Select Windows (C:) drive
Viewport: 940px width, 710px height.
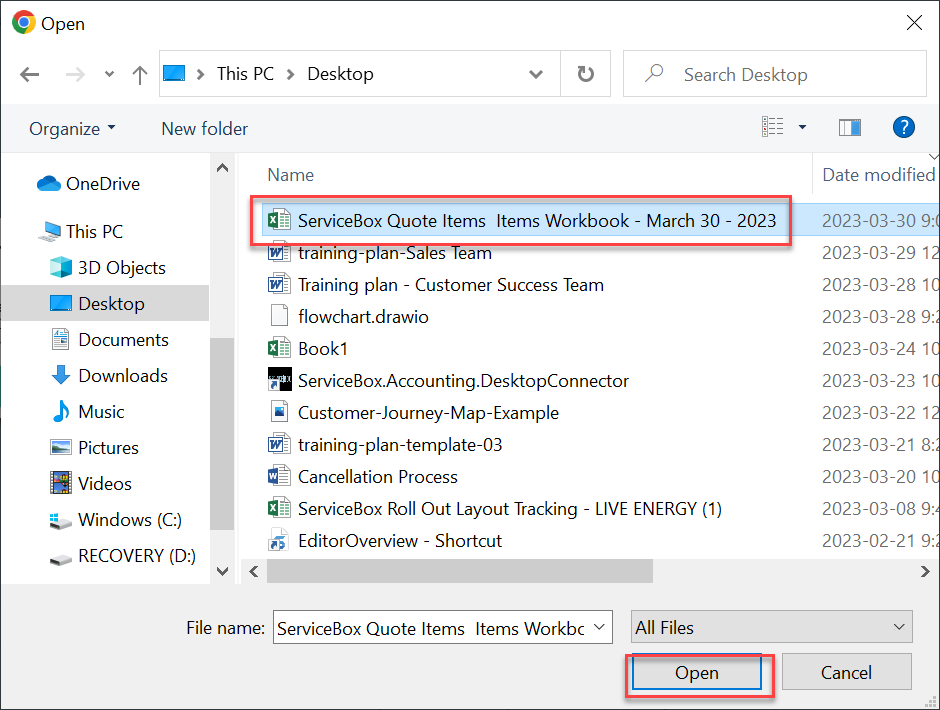(x=116, y=519)
